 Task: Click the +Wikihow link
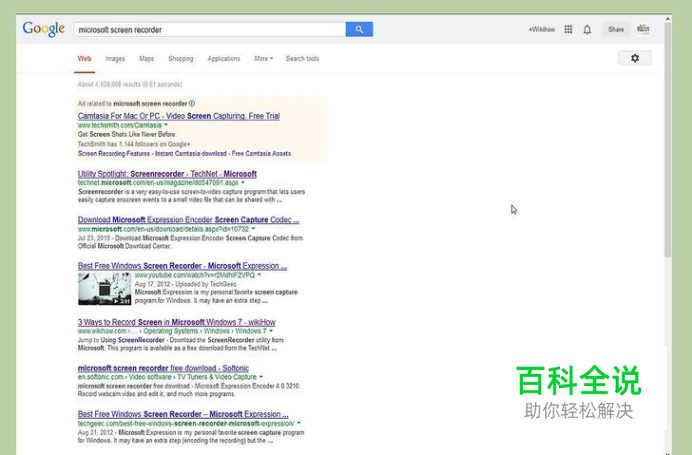[542, 30]
